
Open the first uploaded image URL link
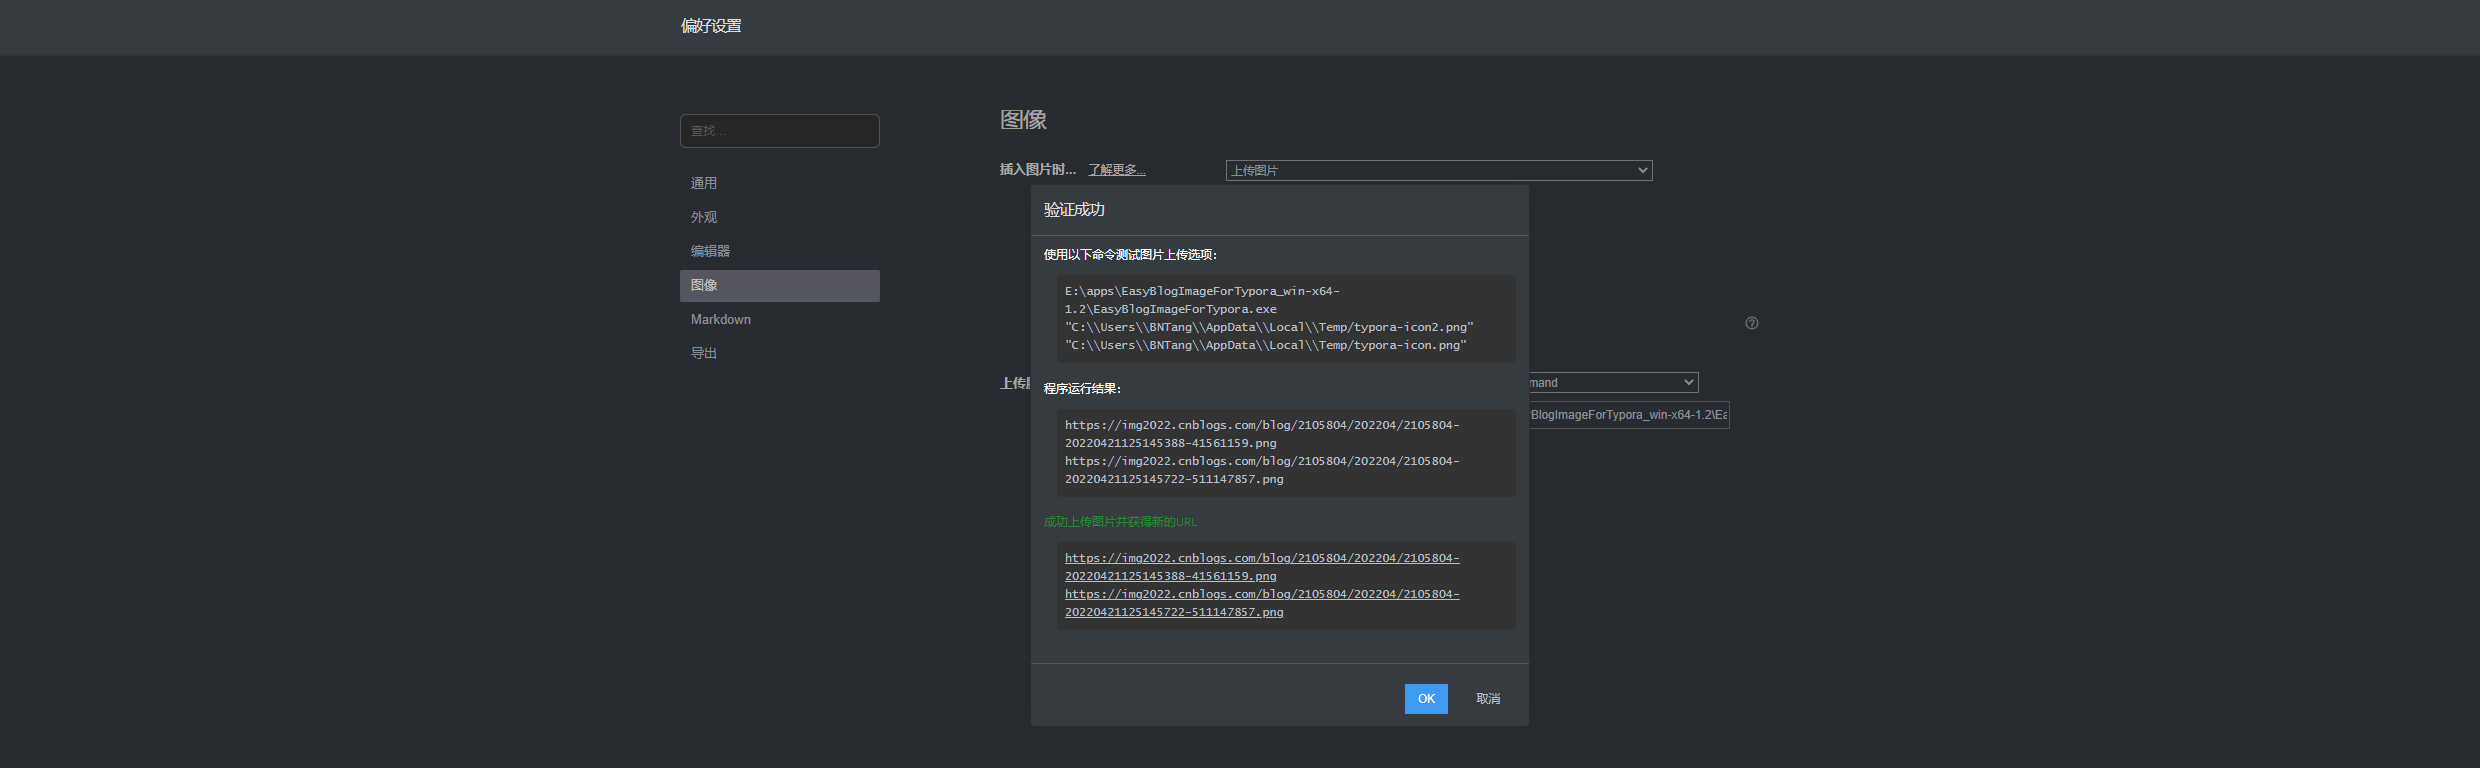click(1262, 567)
